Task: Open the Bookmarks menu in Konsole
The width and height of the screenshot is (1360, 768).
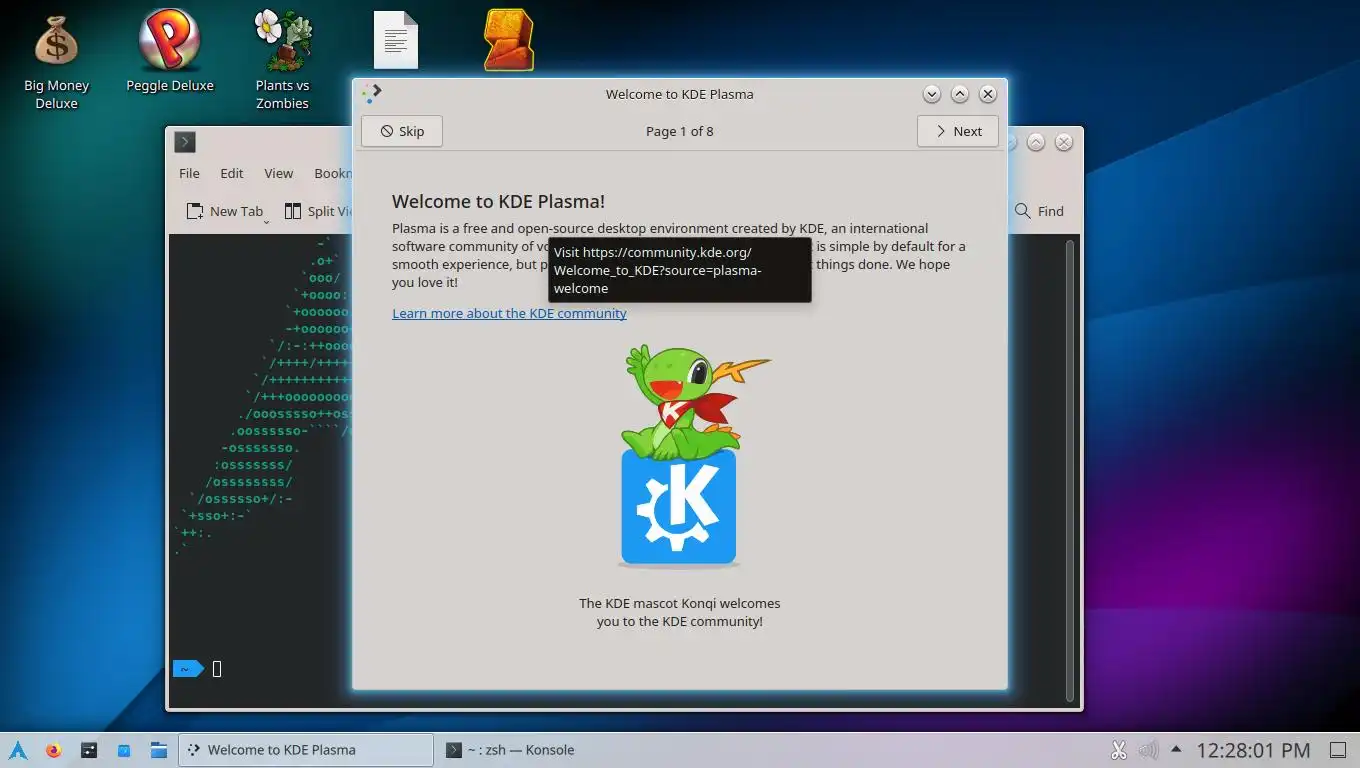Action: pyautogui.click(x=332, y=173)
